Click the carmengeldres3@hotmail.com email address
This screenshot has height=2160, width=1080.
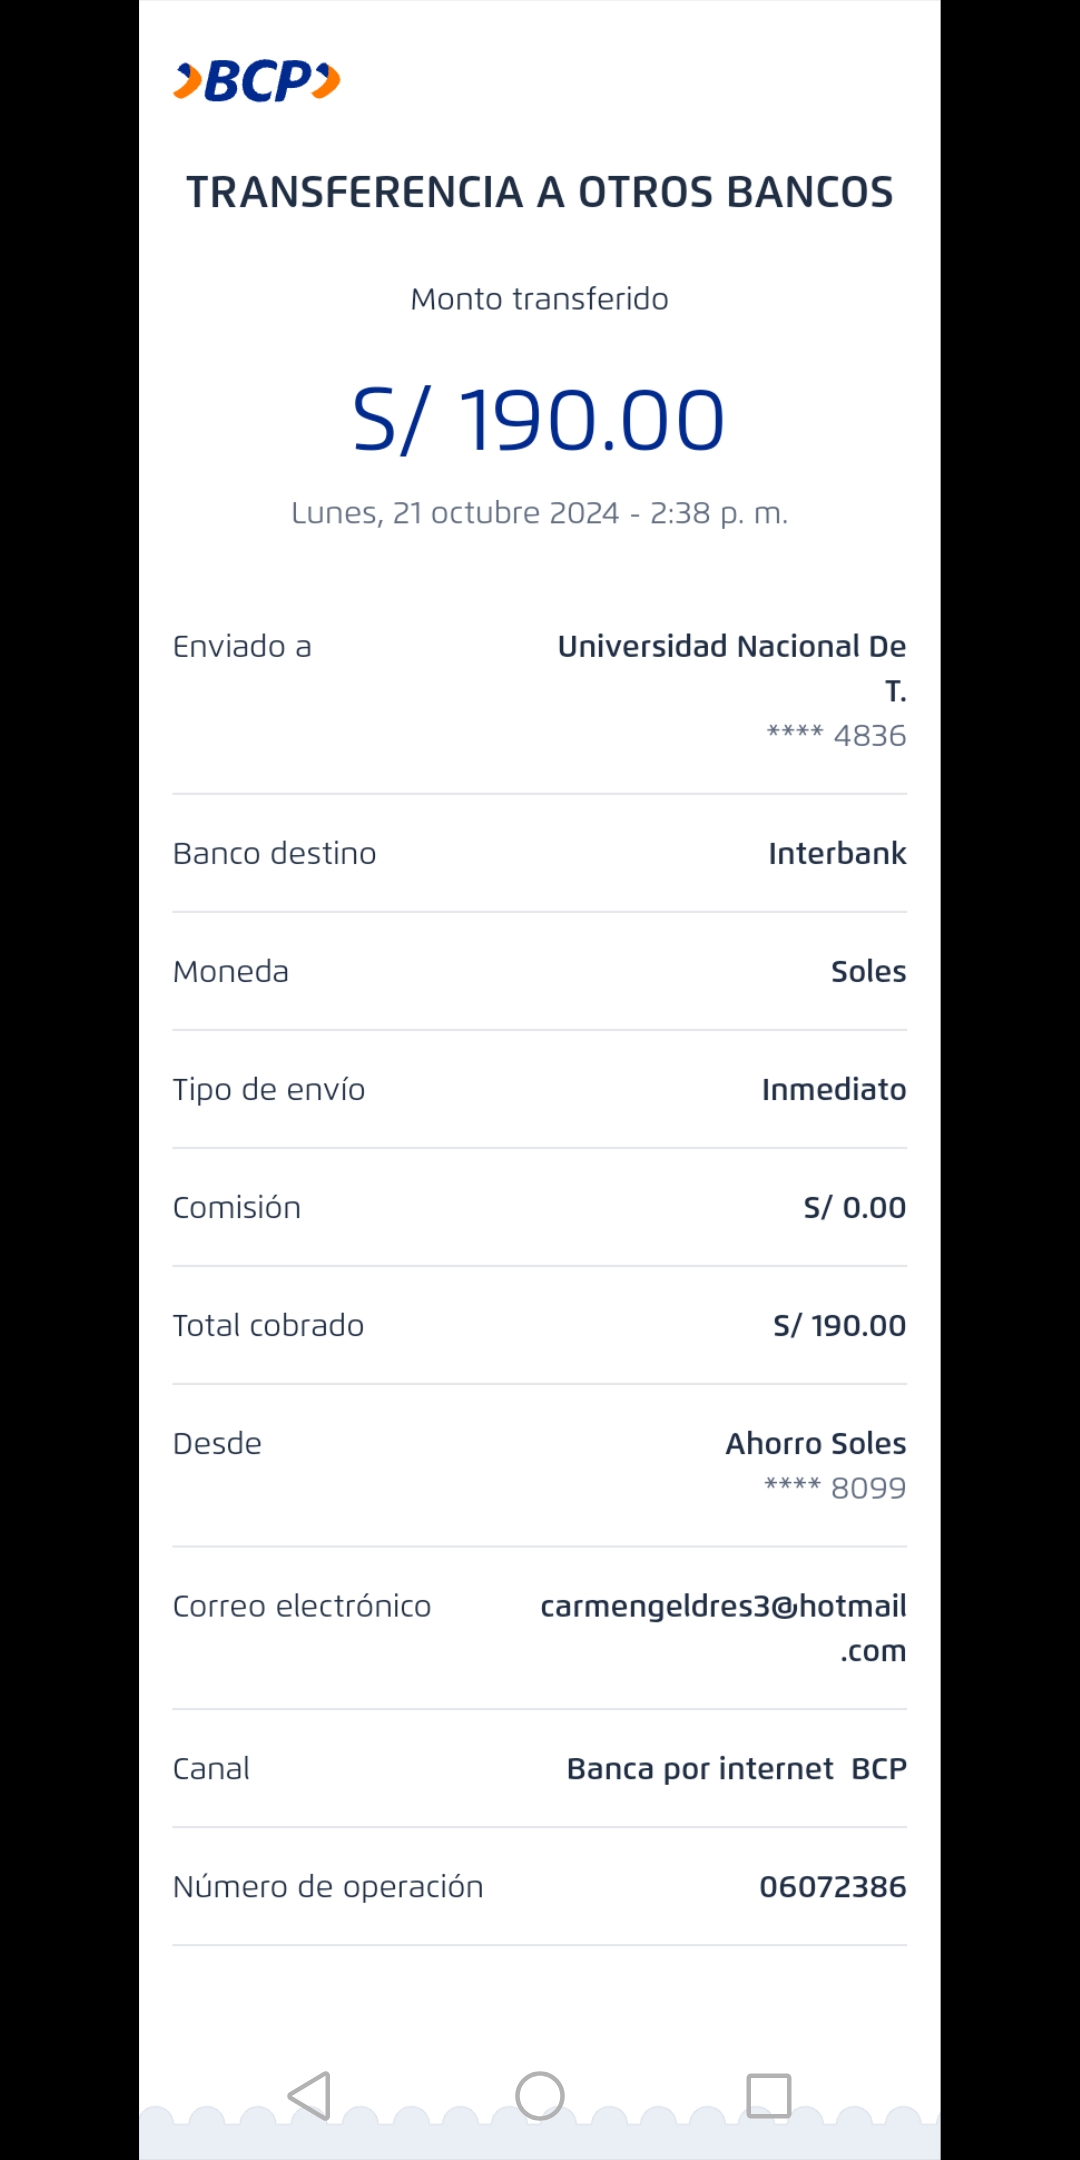coord(723,1607)
